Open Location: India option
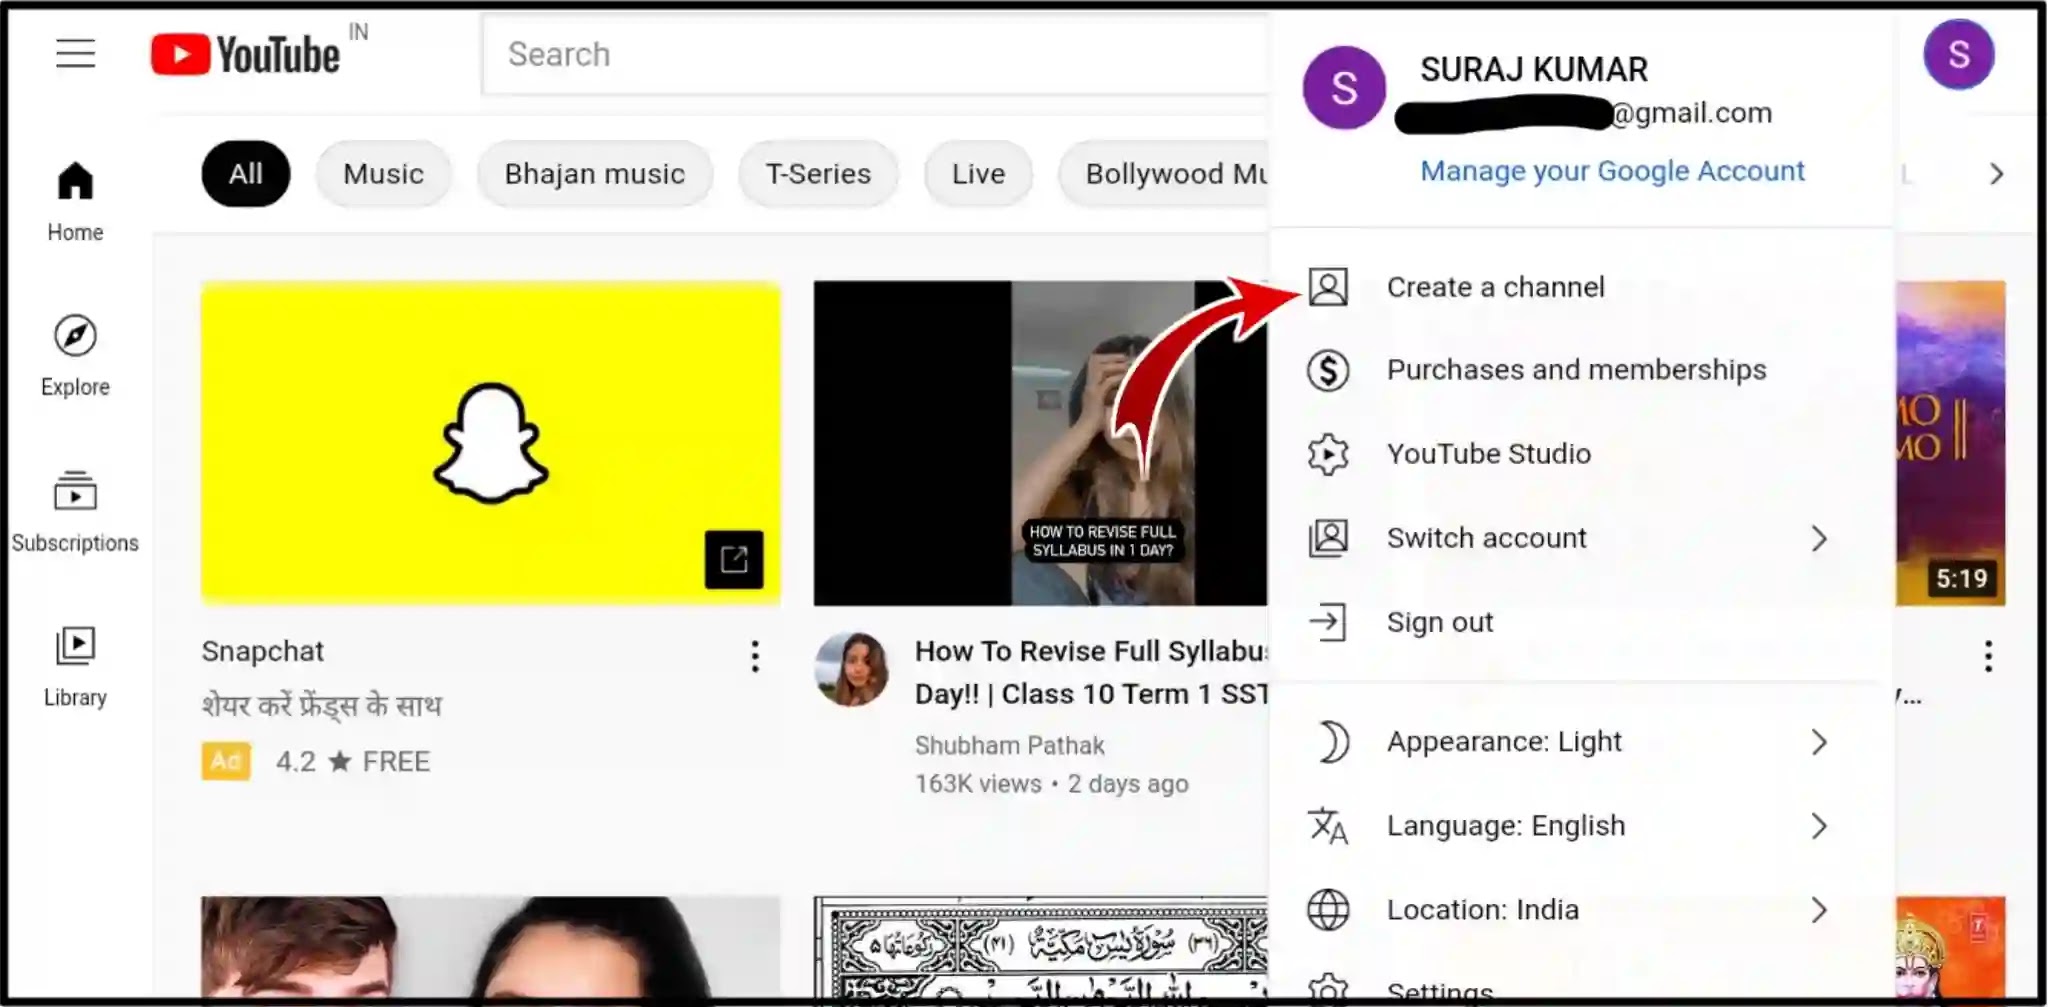 1580,910
